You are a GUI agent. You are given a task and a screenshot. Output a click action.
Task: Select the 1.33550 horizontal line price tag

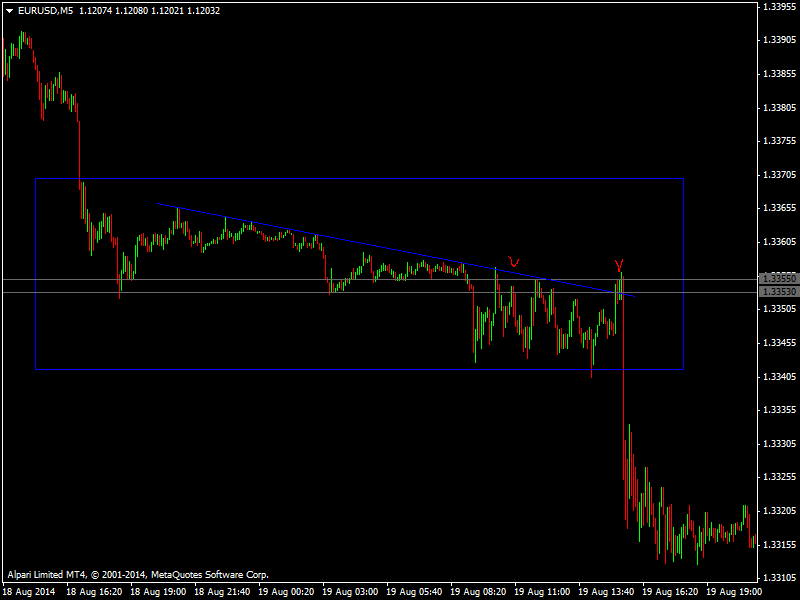[x=779, y=279]
